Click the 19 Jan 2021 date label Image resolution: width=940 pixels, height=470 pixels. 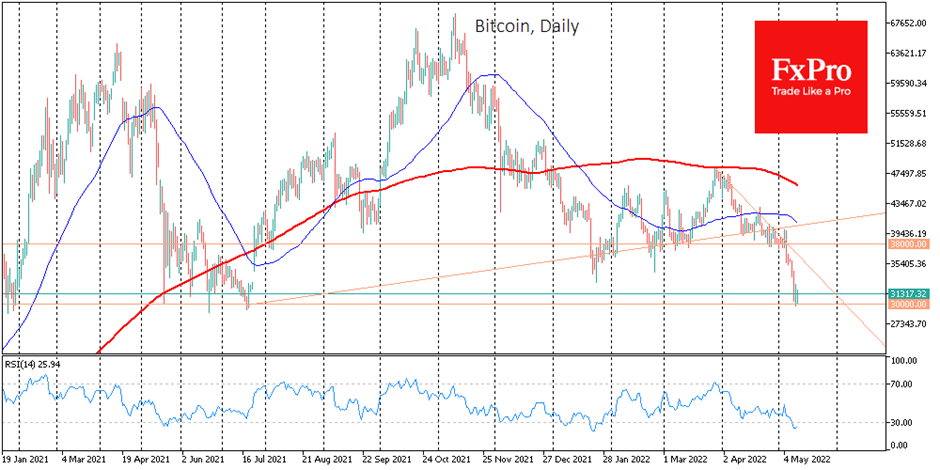click(x=28, y=455)
